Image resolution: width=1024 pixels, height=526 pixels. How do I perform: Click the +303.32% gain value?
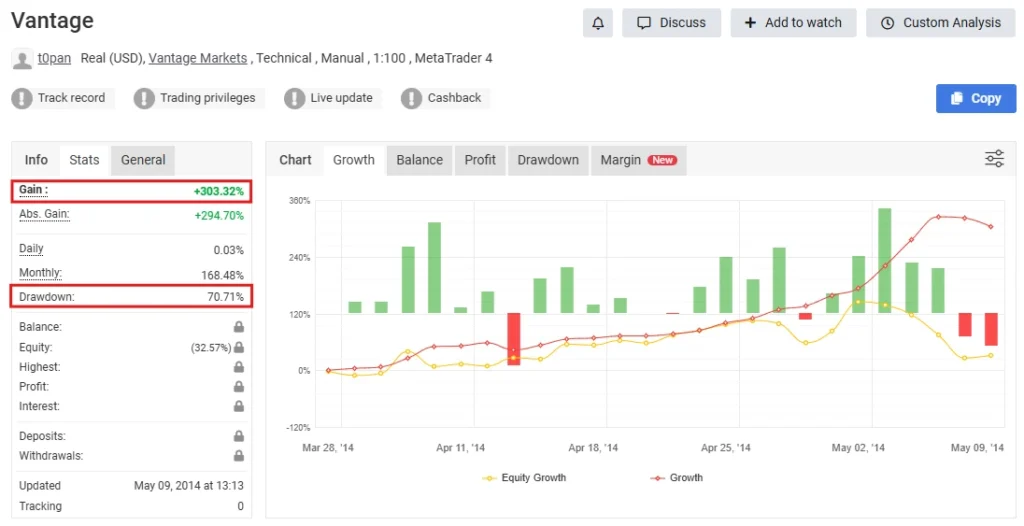coord(219,191)
